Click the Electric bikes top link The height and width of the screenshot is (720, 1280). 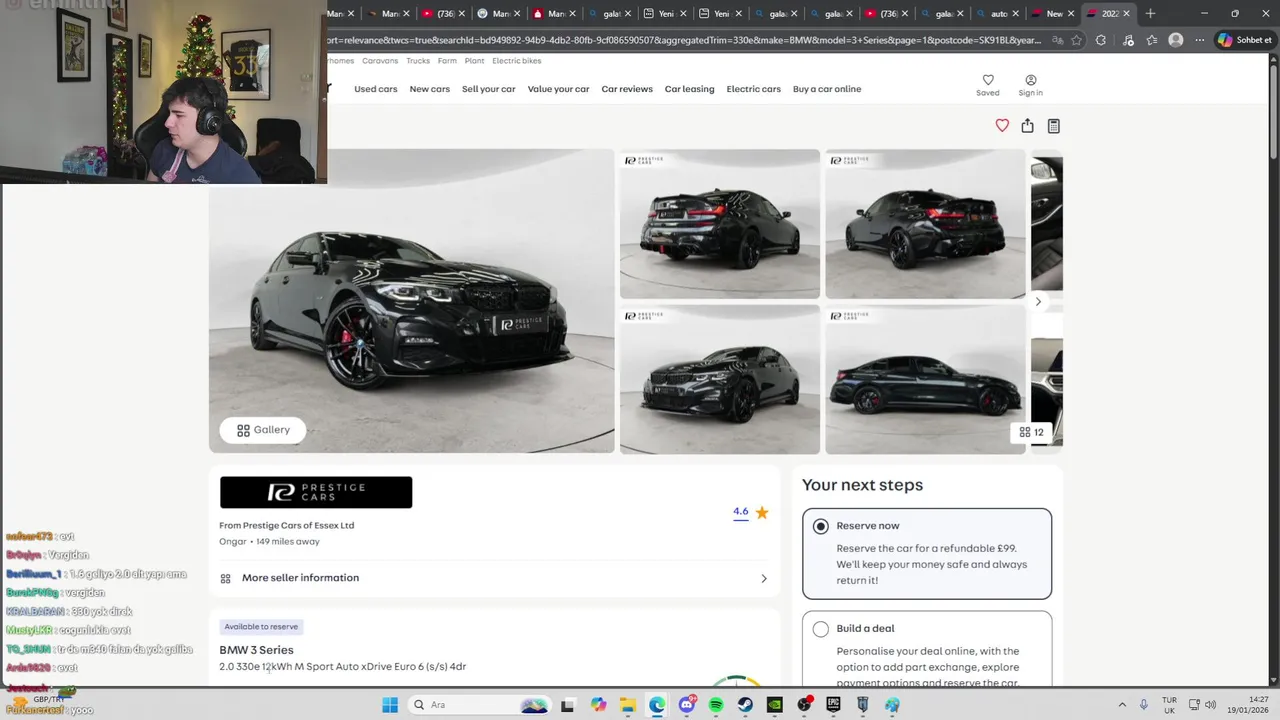pyautogui.click(x=517, y=61)
